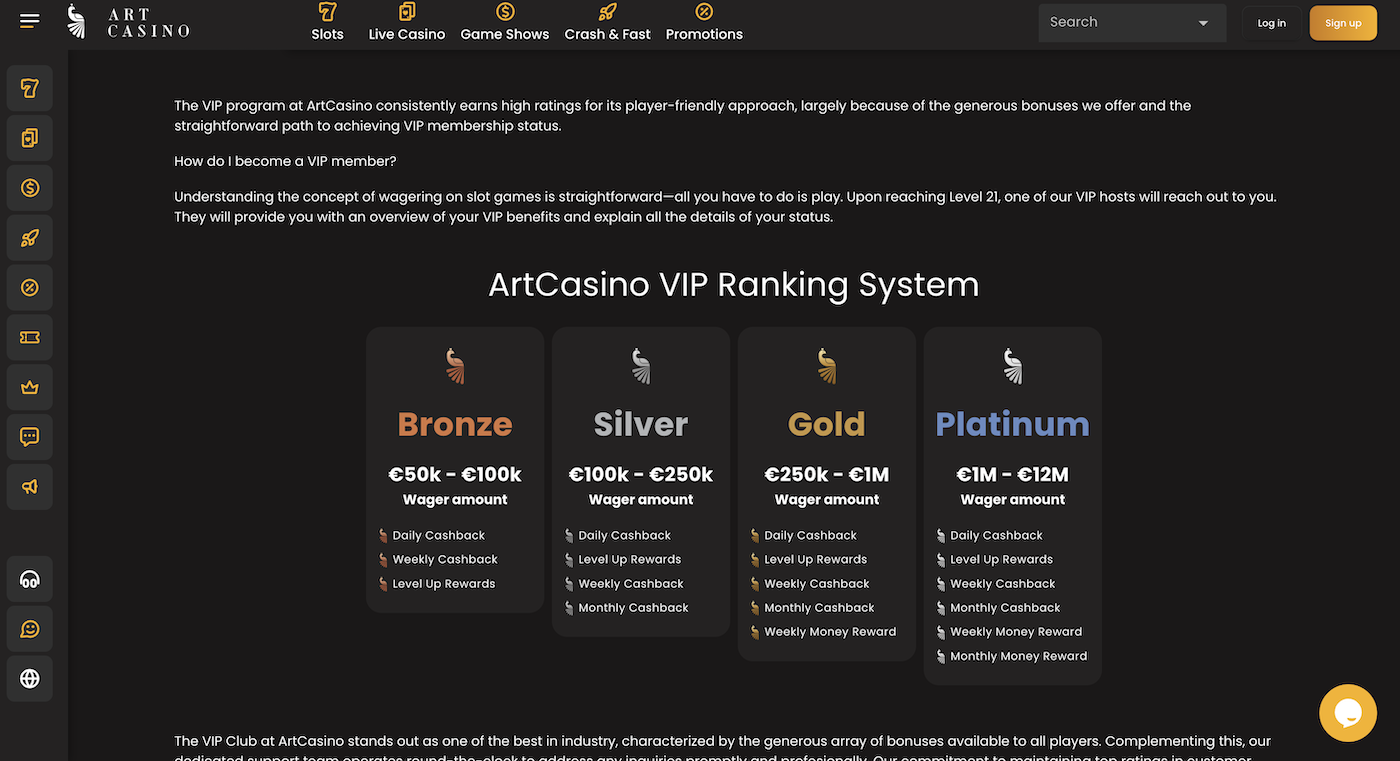This screenshot has height=761, width=1400.
Task: Open the orange live chat bubble
Action: [1347, 712]
